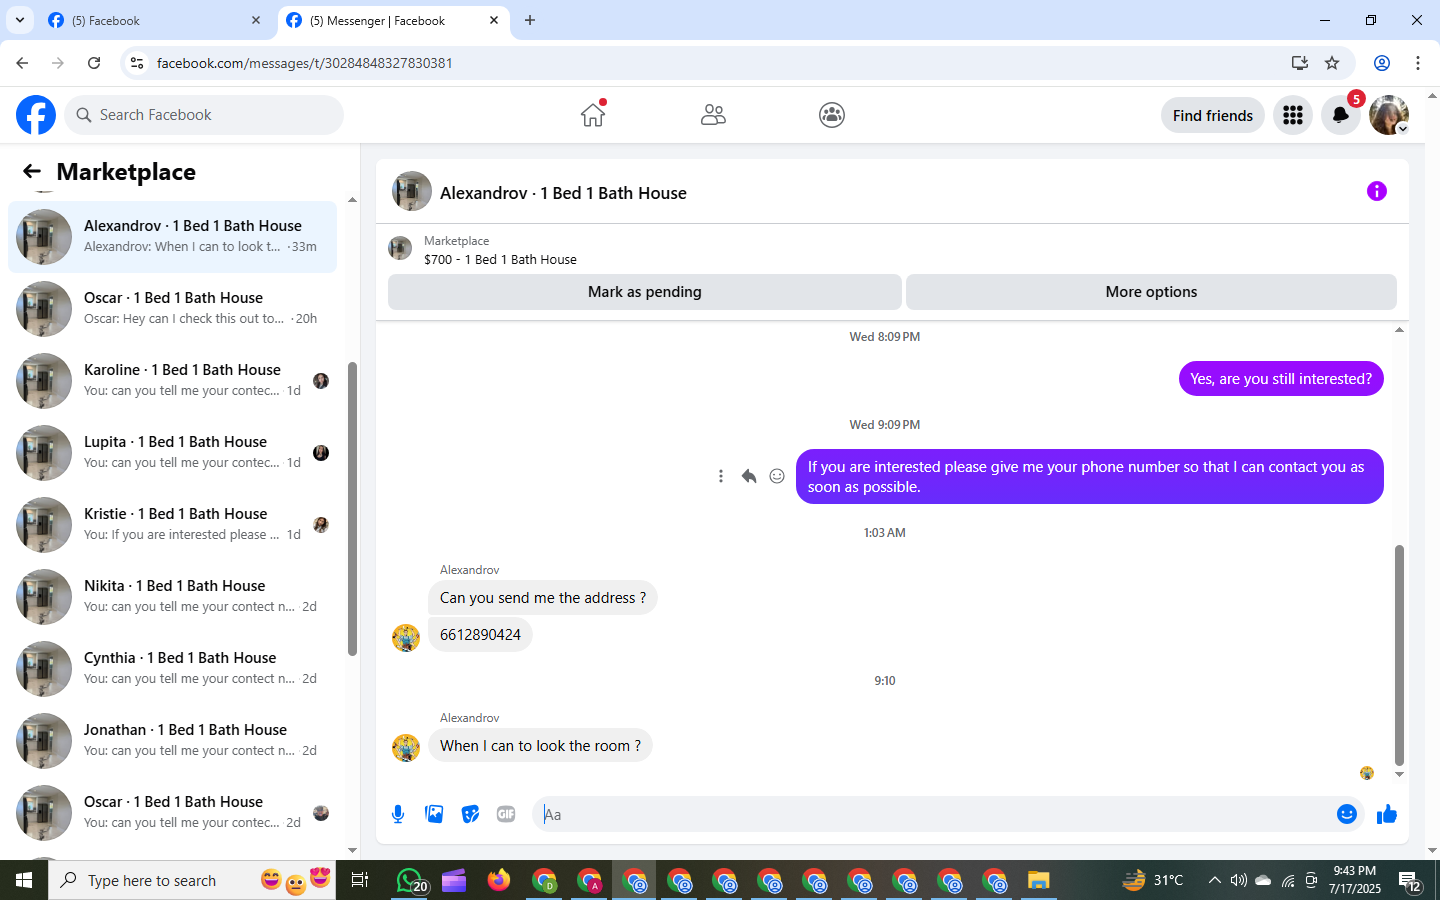The width and height of the screenshot is (1440, 900).
Task: Open the Alexandrov conversation in the list
Action: click(x=173, y=237)
